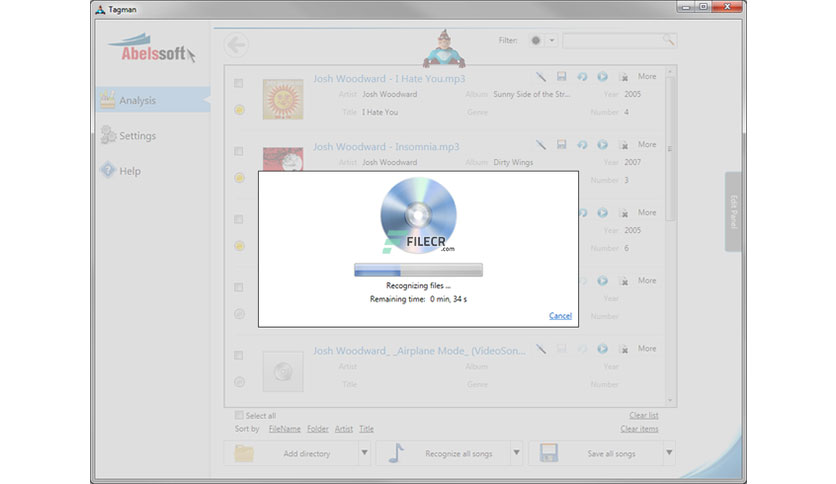
Task: Play the song Insomnia.mp3
Action: point(602,144)
